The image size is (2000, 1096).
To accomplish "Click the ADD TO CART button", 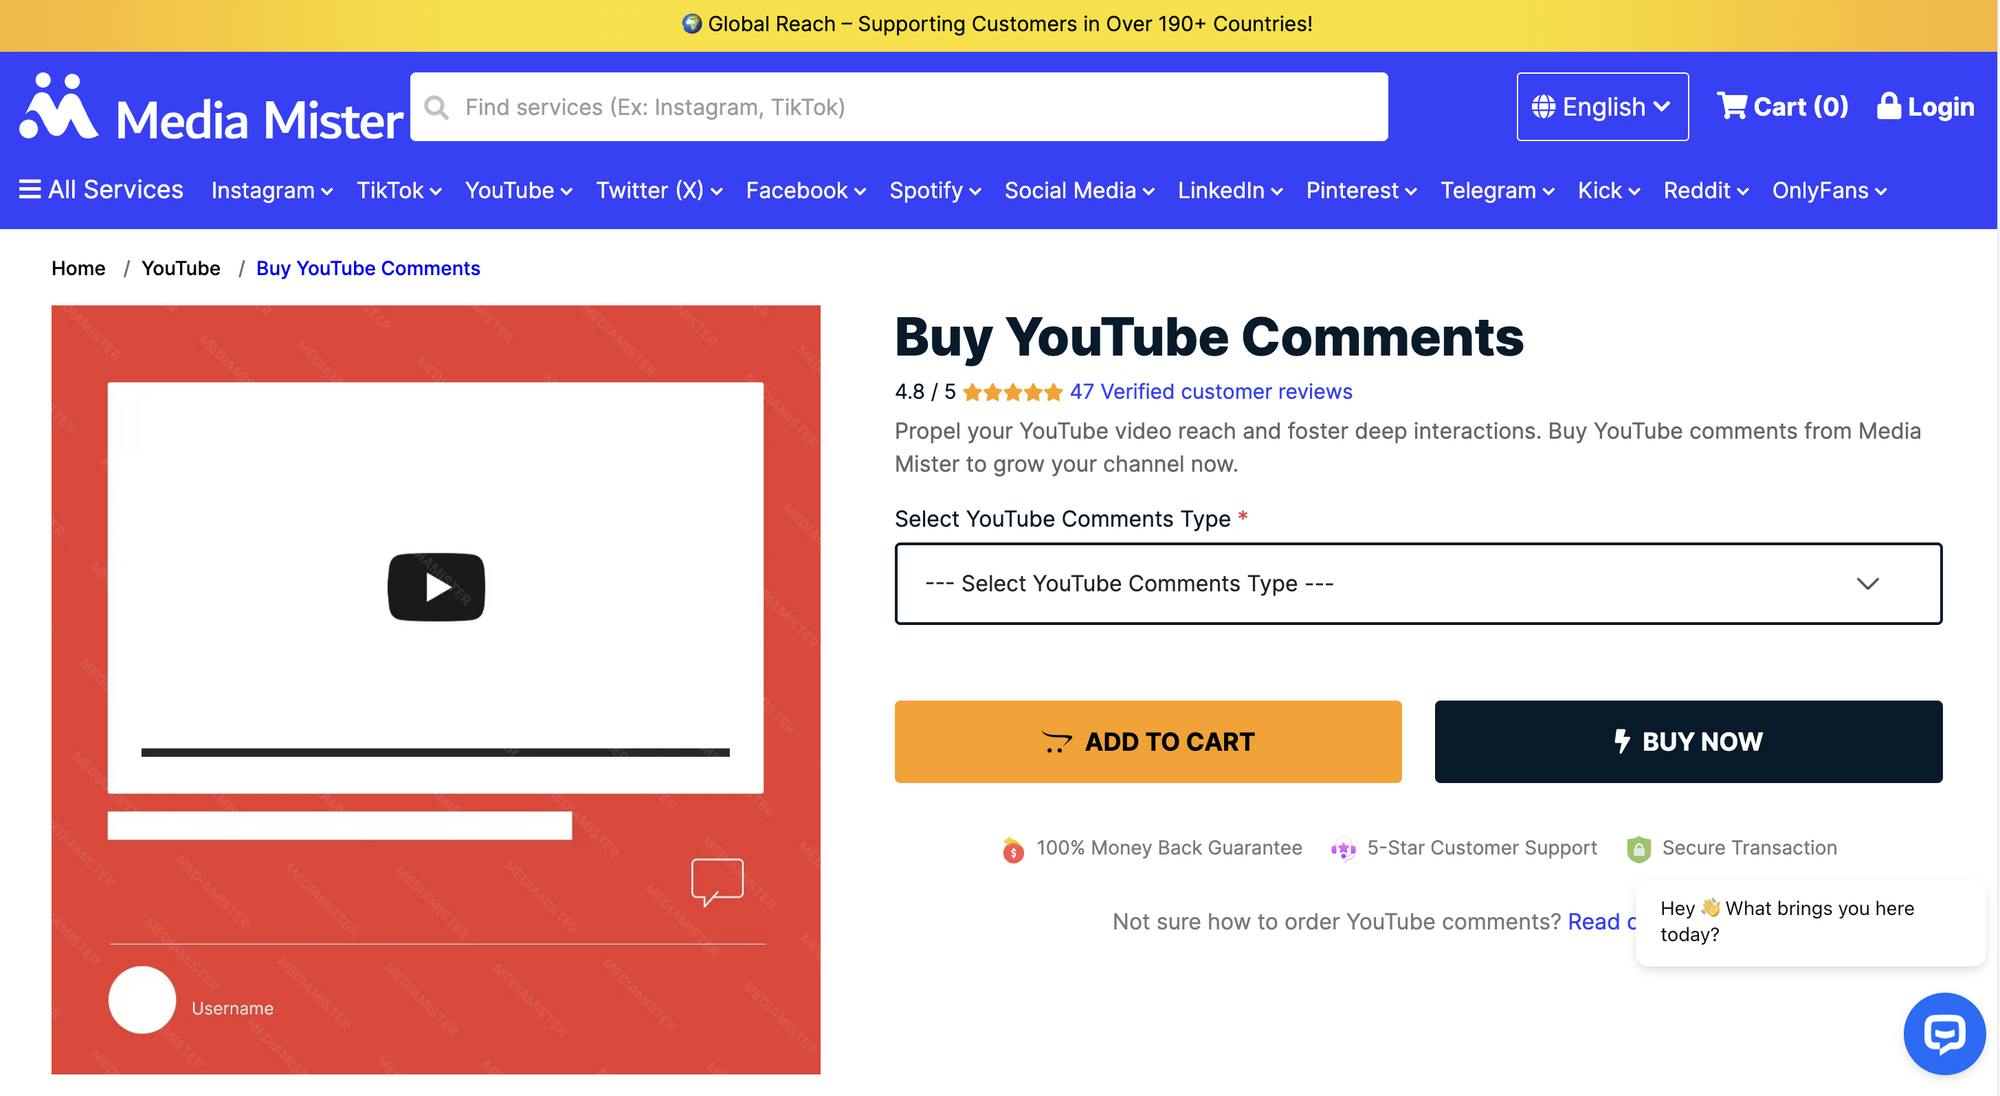I will pos(1148,741).
